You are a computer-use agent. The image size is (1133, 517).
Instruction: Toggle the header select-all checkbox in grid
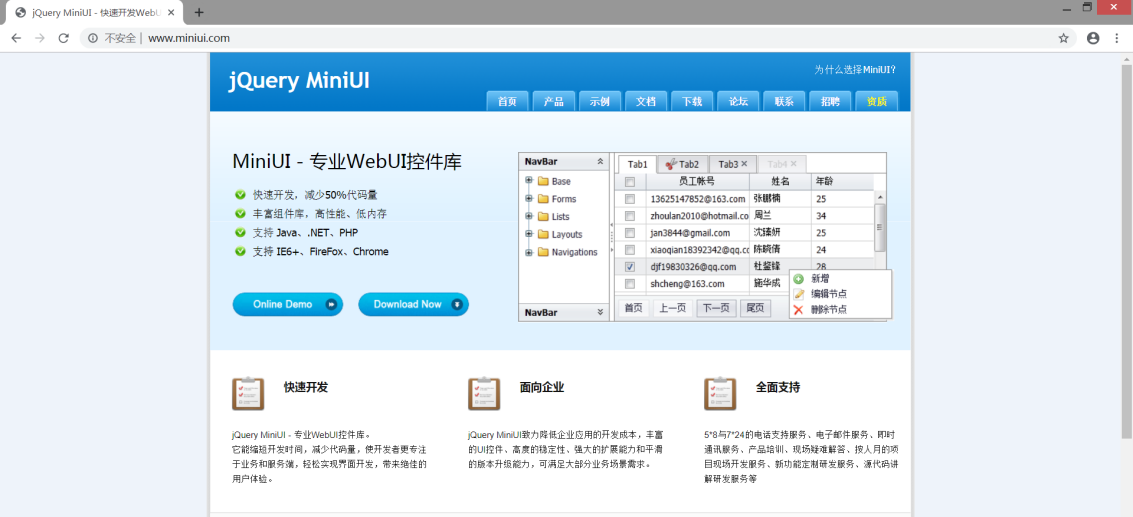629,182
